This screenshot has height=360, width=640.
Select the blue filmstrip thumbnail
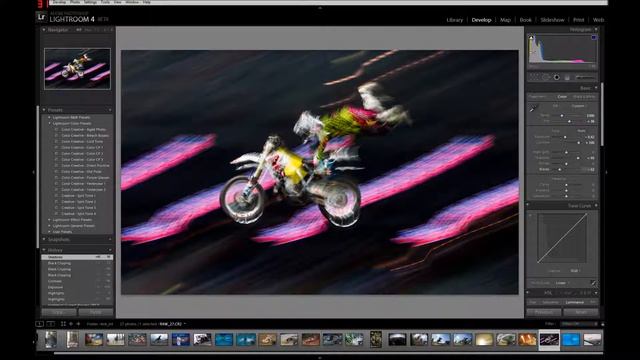(x=571, y=340)
